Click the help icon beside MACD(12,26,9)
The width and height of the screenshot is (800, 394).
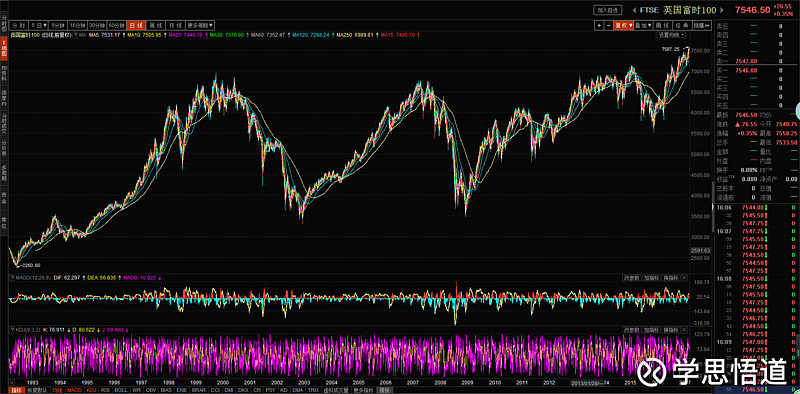pos(11,278)
